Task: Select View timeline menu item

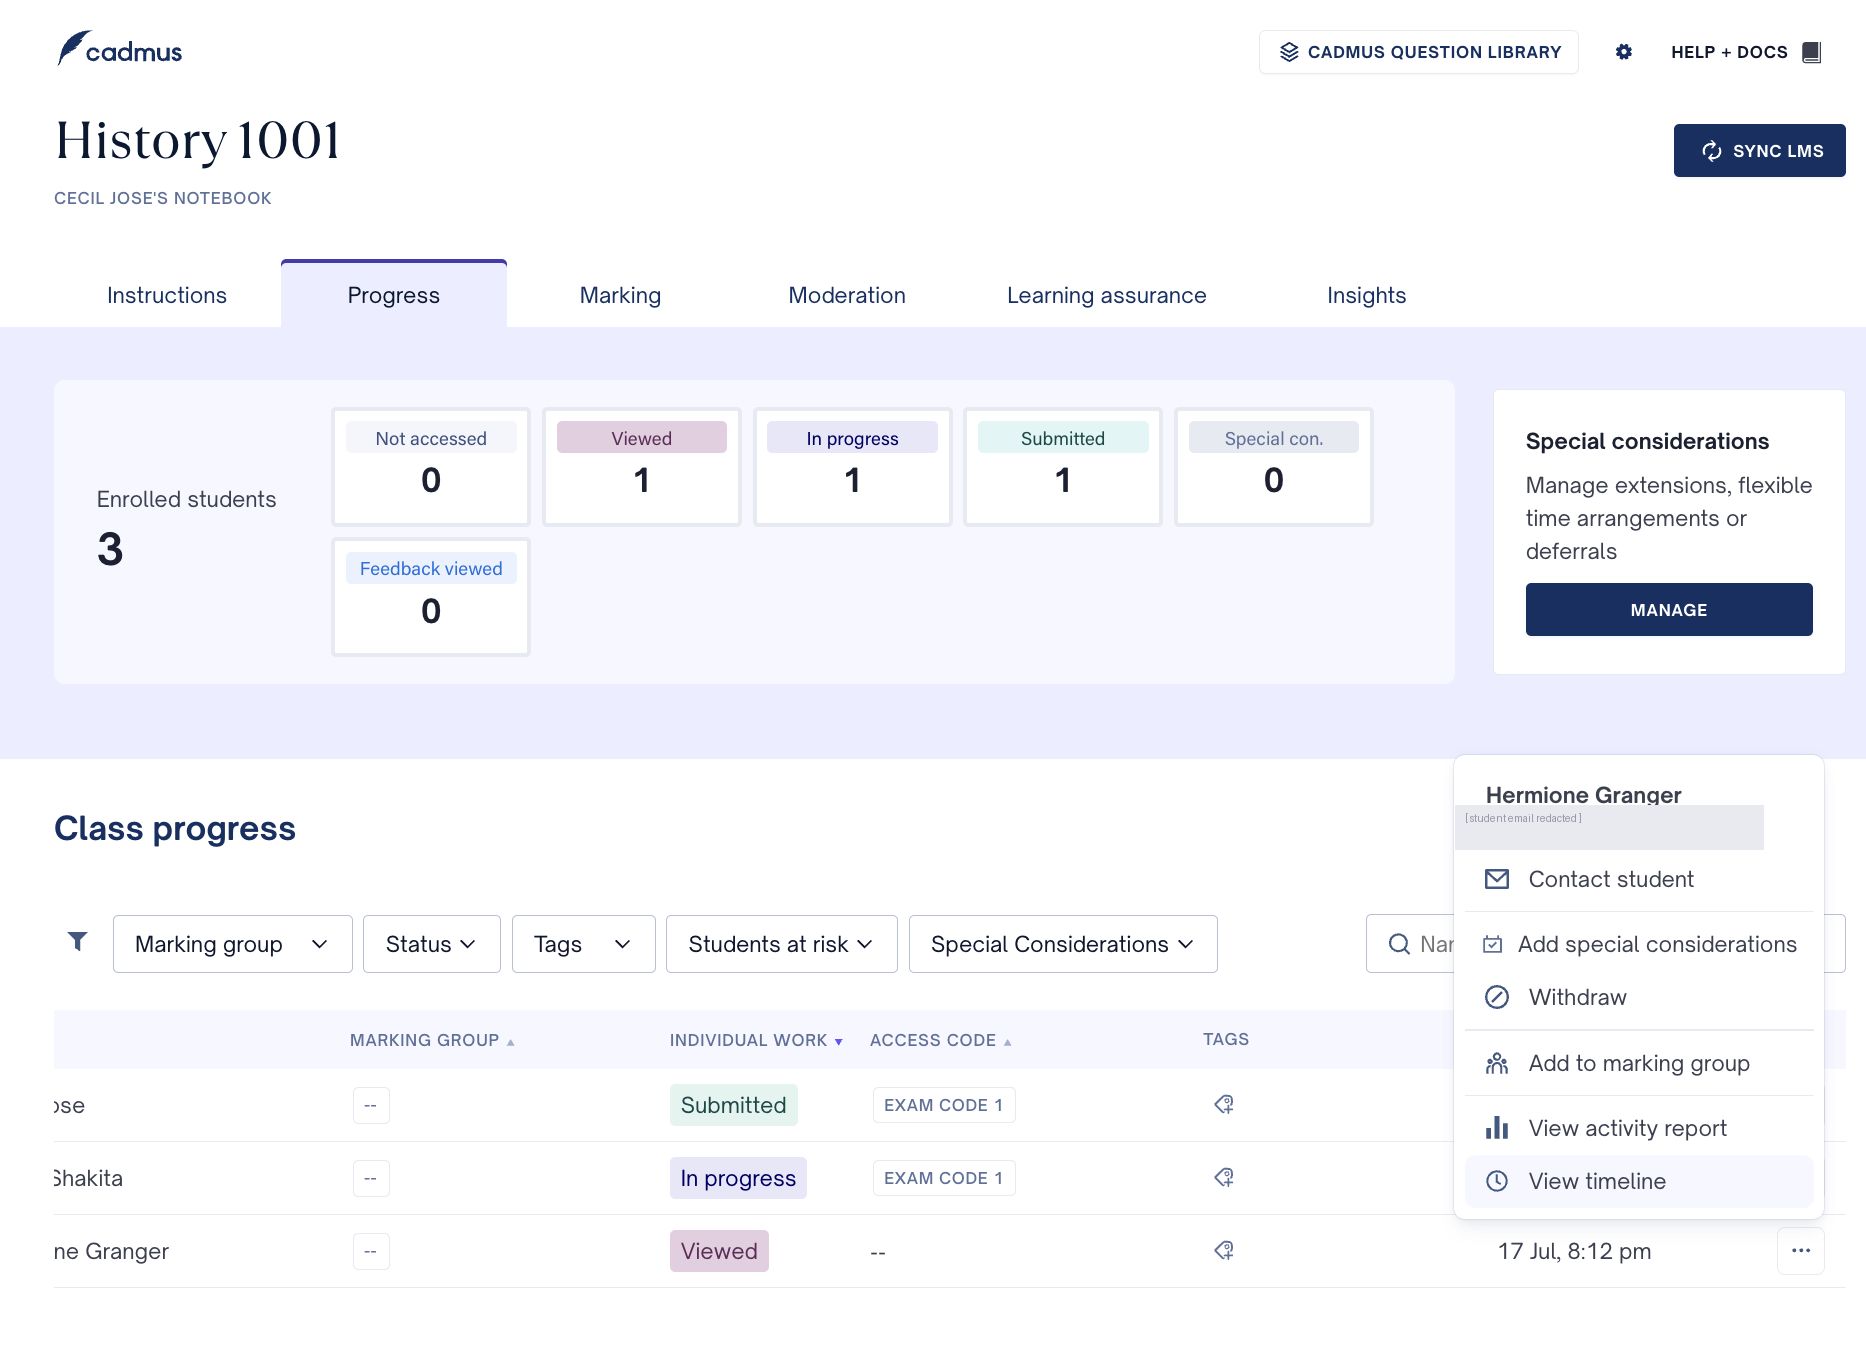Action: (x=1639, y=1181)
